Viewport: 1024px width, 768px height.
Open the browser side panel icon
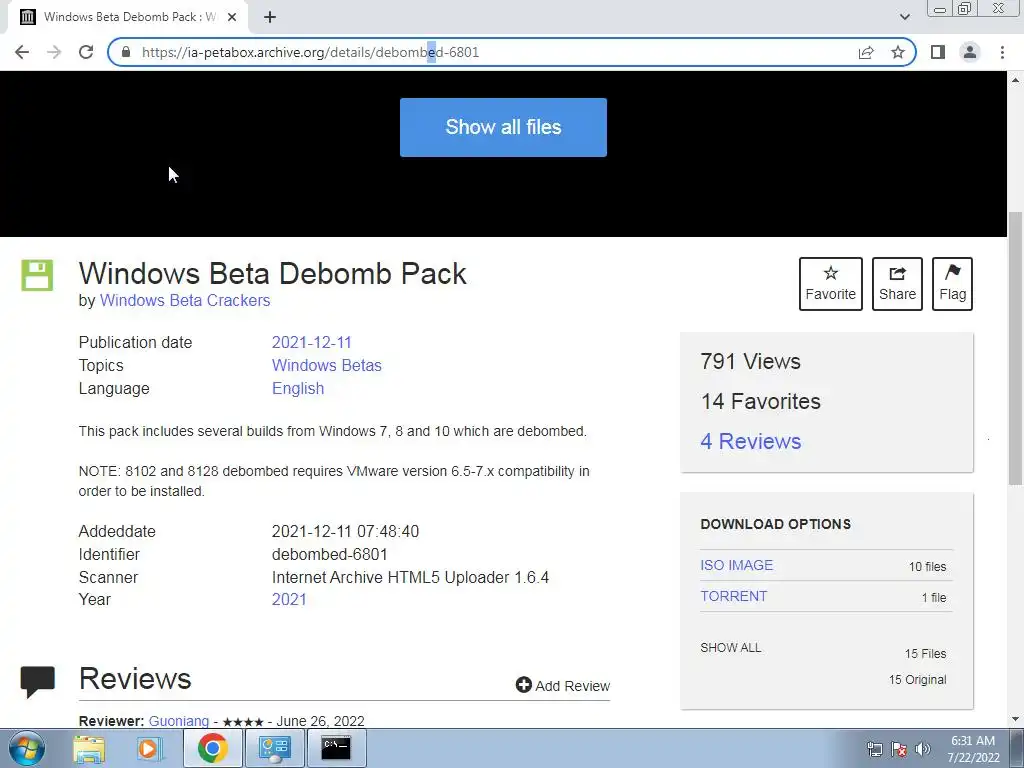click(938, 52)
